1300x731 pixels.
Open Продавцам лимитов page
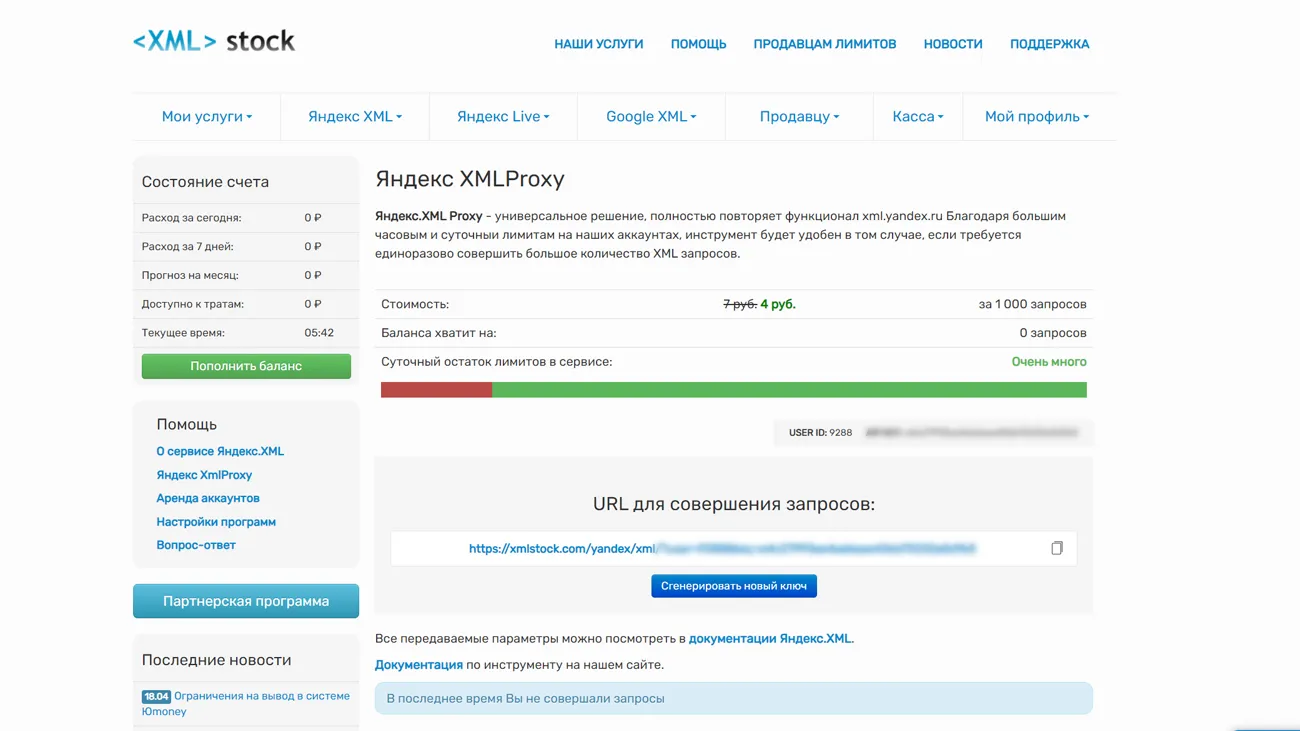(x=825, y=44)
